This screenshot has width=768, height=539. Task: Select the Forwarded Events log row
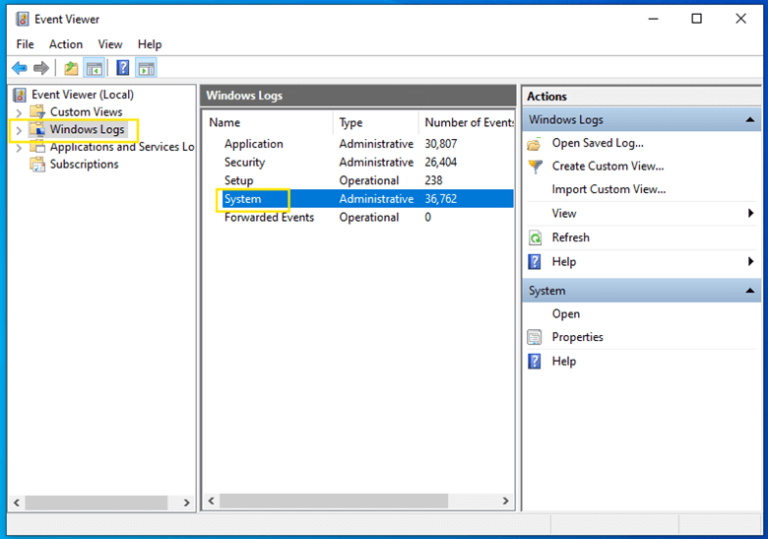pos(359,217)
